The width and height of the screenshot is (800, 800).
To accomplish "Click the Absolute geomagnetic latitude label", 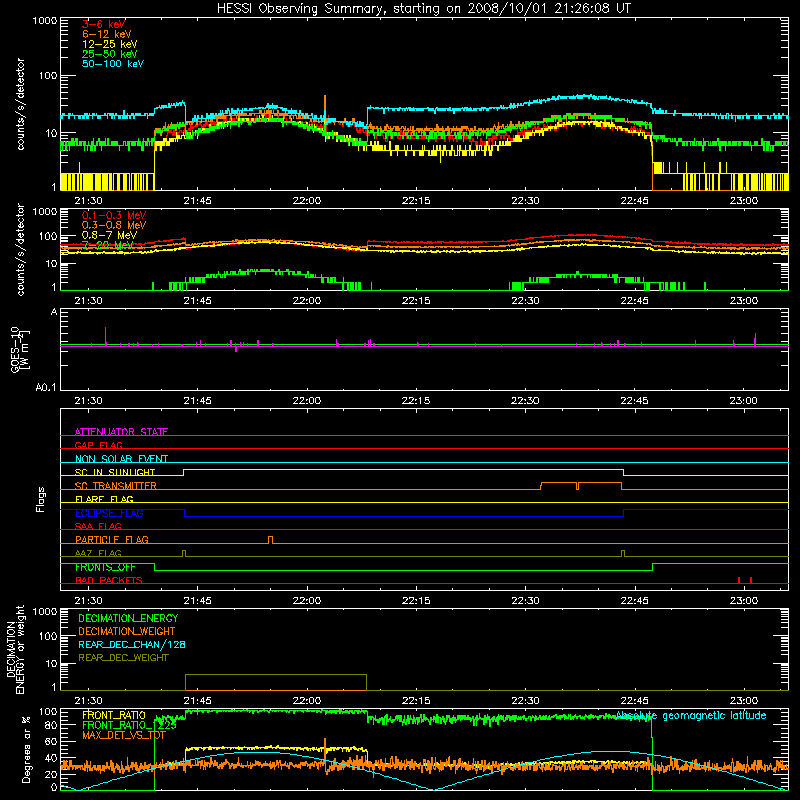I will [x=691, y=715].
